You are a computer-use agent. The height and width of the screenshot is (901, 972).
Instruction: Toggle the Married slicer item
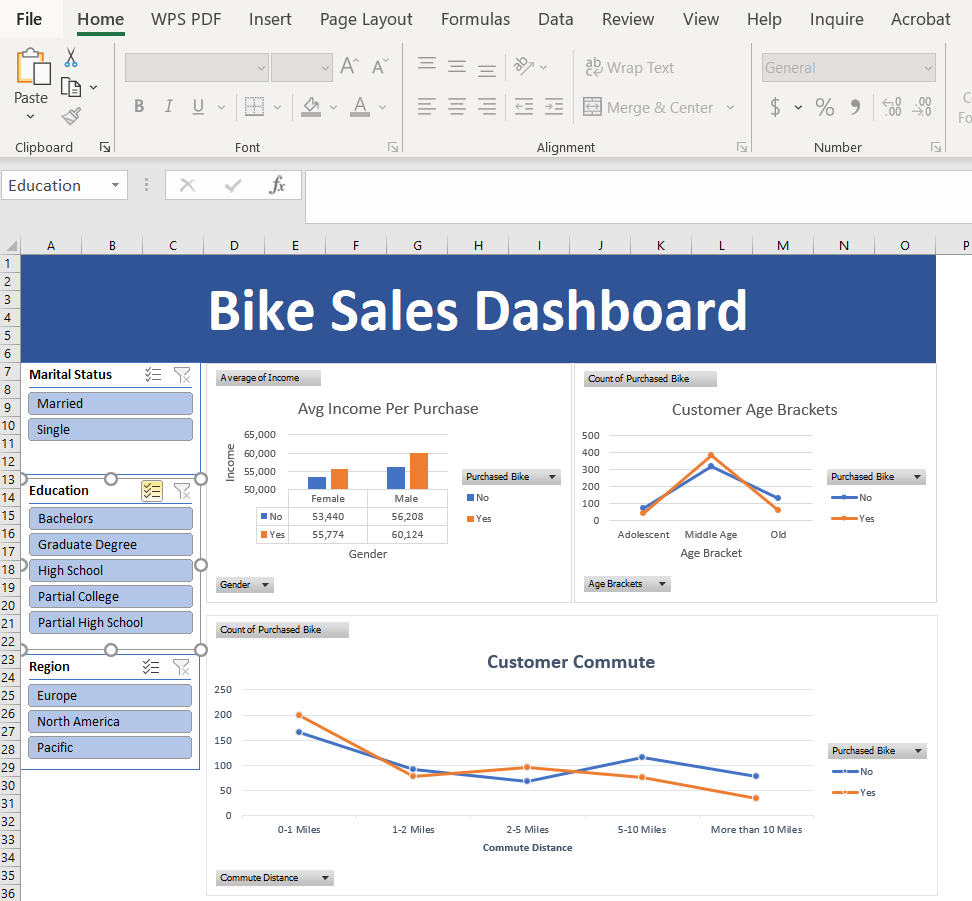tap(110, 404)
